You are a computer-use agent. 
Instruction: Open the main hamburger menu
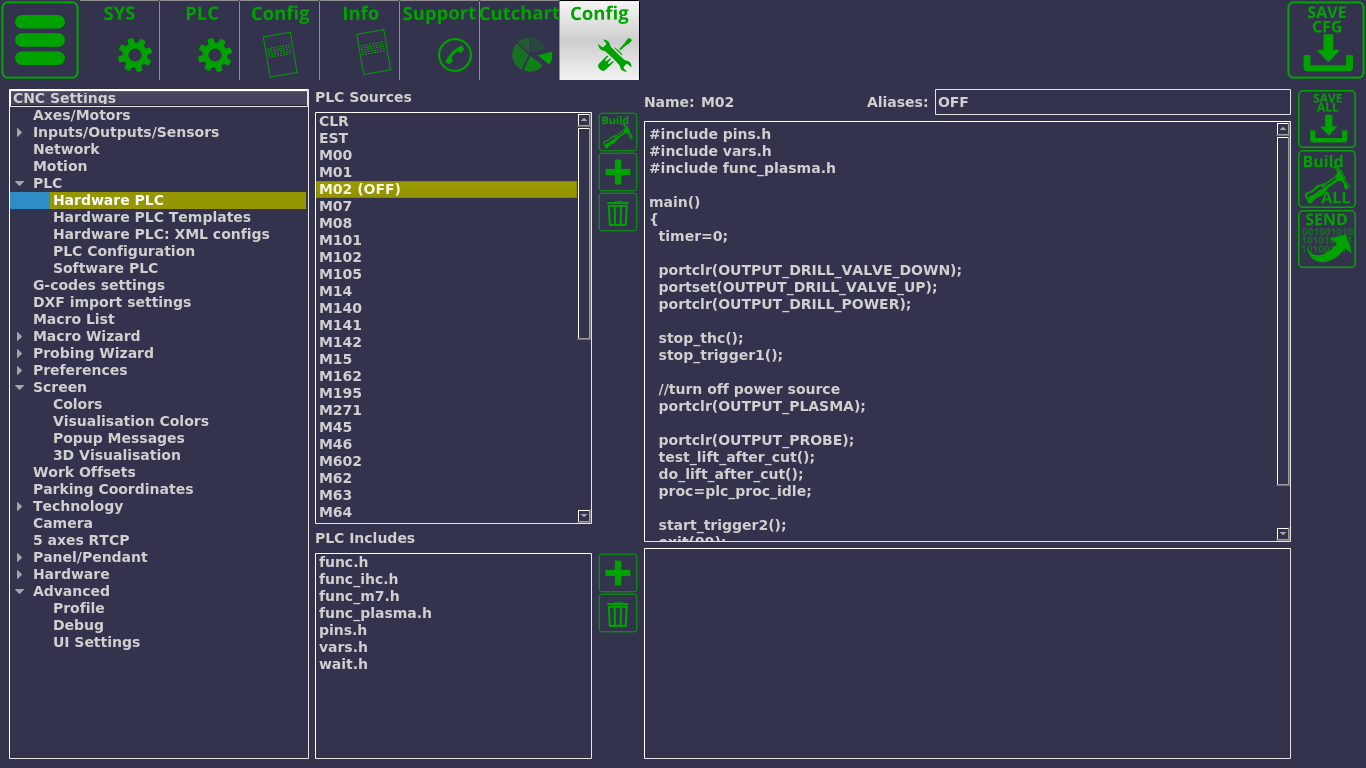pyautogui.click(x=40, y=40)
